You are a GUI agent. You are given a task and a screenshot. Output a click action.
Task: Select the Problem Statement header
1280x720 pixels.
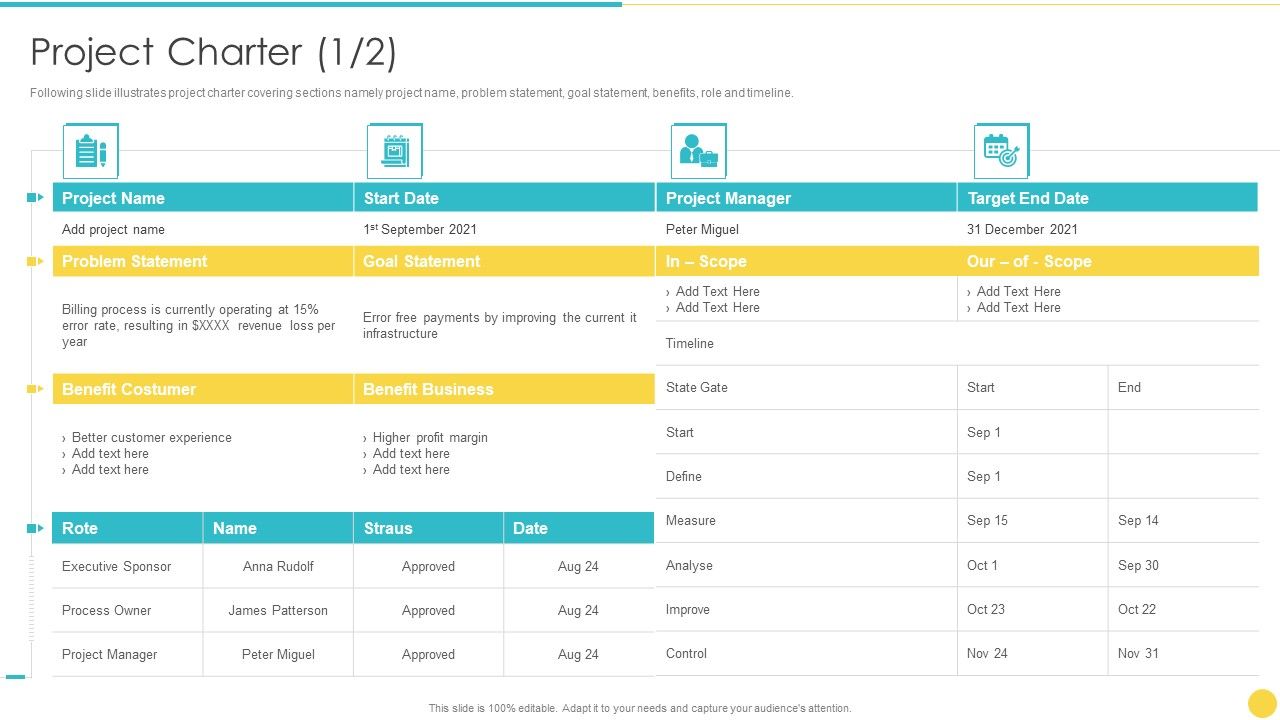point(203,261)
